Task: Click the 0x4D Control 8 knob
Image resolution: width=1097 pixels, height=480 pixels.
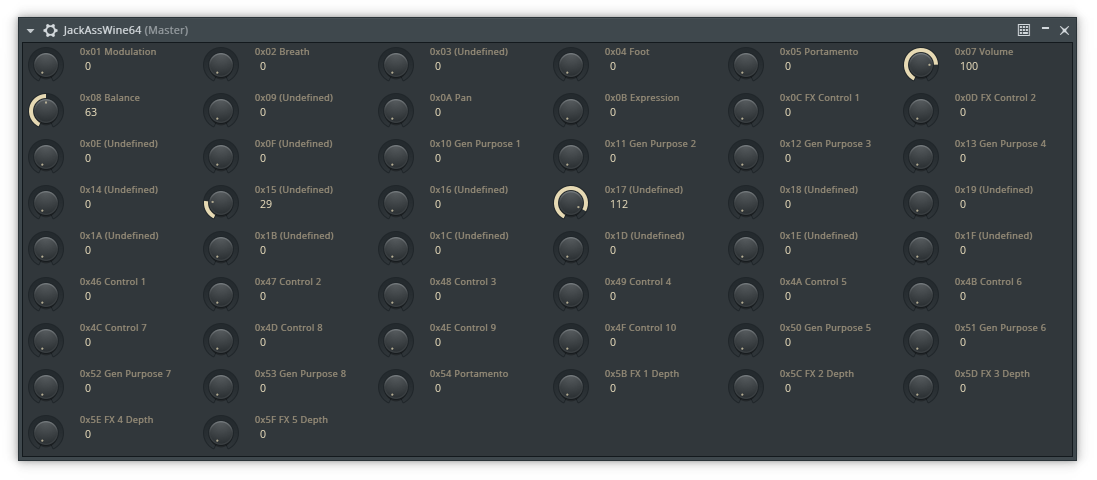Action: (220, 341)
